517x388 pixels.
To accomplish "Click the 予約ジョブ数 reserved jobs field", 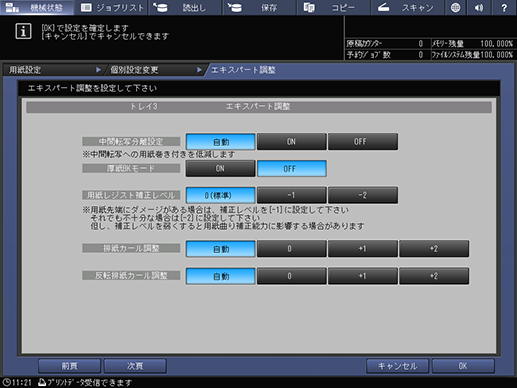I will click(387, 55).
